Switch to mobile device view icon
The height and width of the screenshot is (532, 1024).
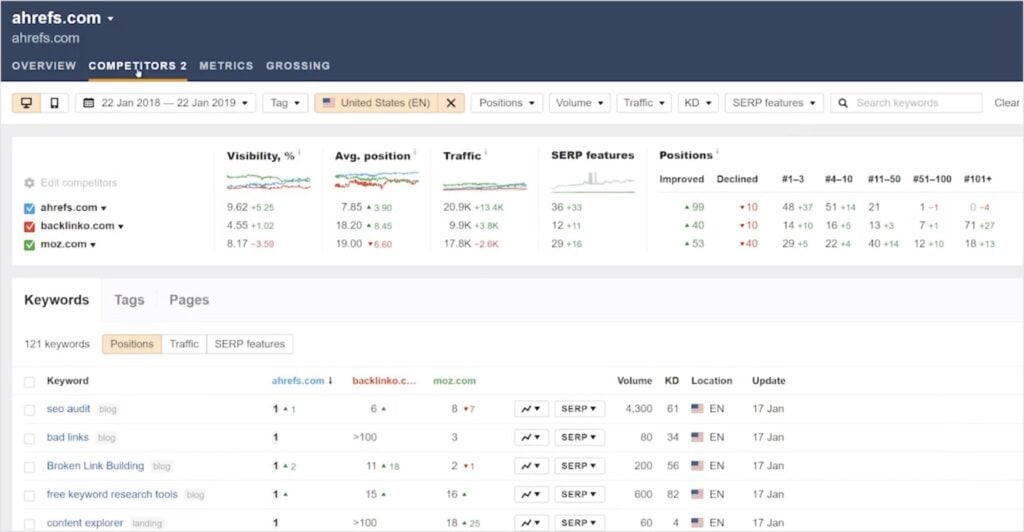click(55, 103)
